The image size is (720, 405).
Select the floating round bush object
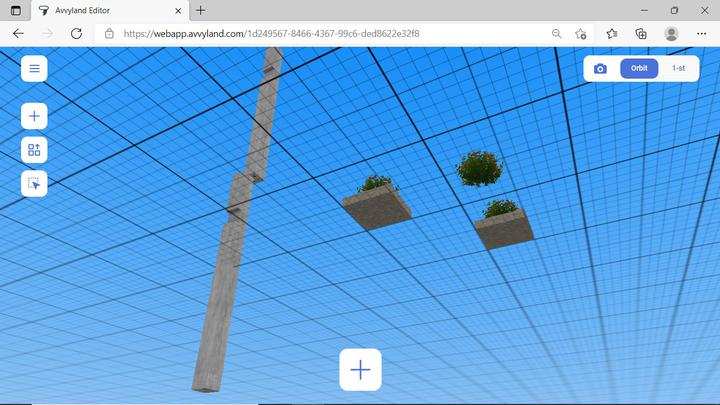click(479, 168)
